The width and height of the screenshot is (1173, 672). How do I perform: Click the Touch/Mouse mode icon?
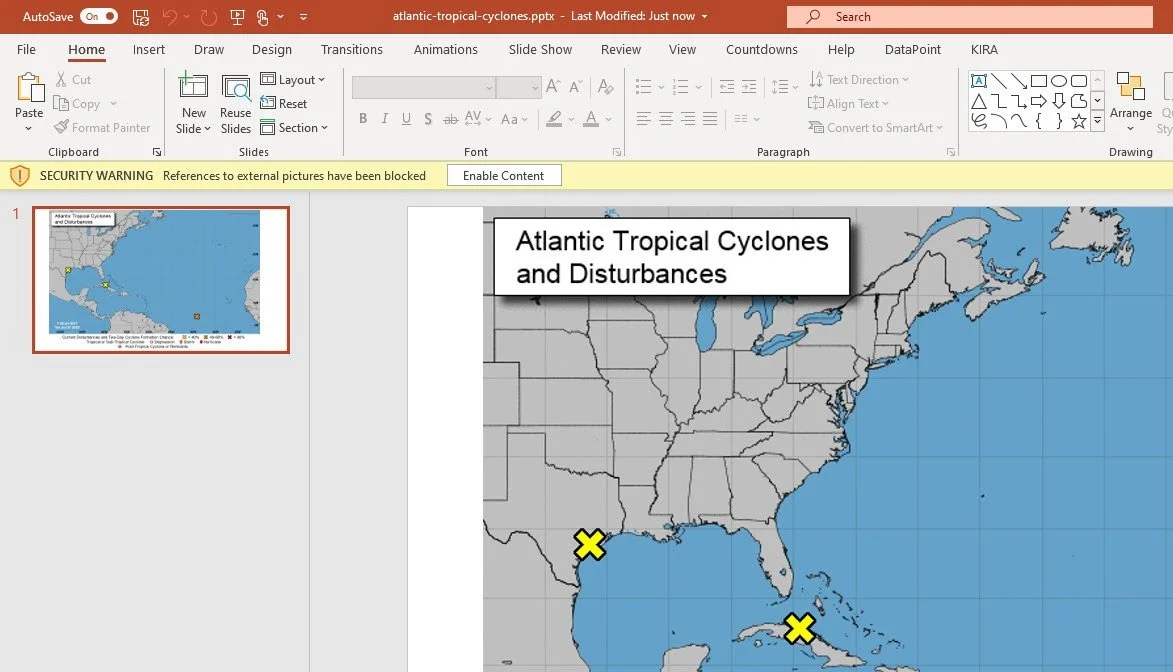click(x=262, y=16)
